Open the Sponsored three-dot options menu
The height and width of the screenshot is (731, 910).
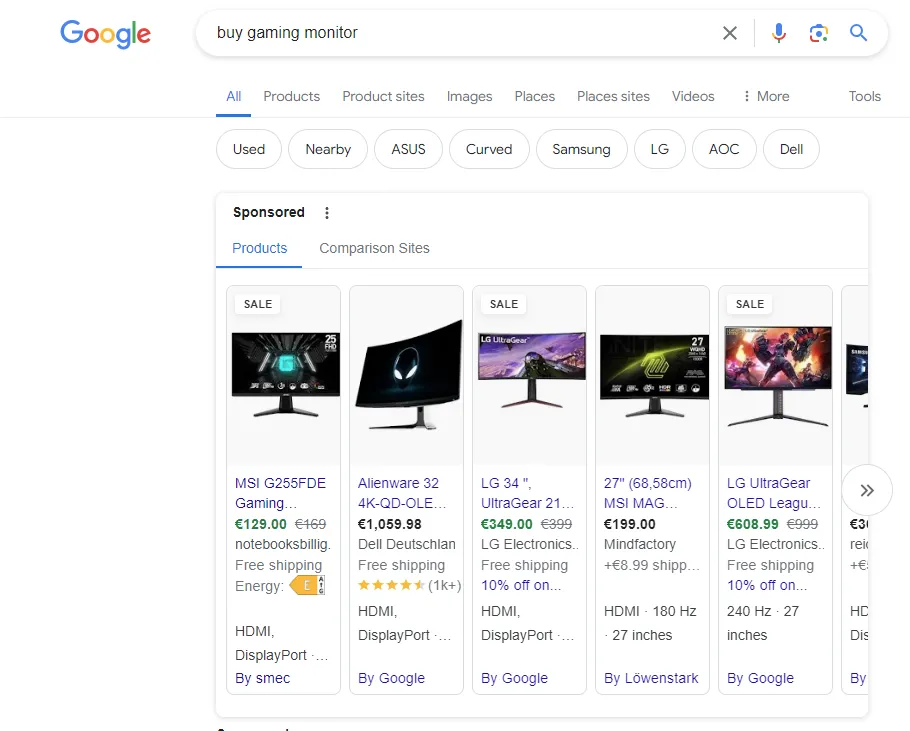326,213
